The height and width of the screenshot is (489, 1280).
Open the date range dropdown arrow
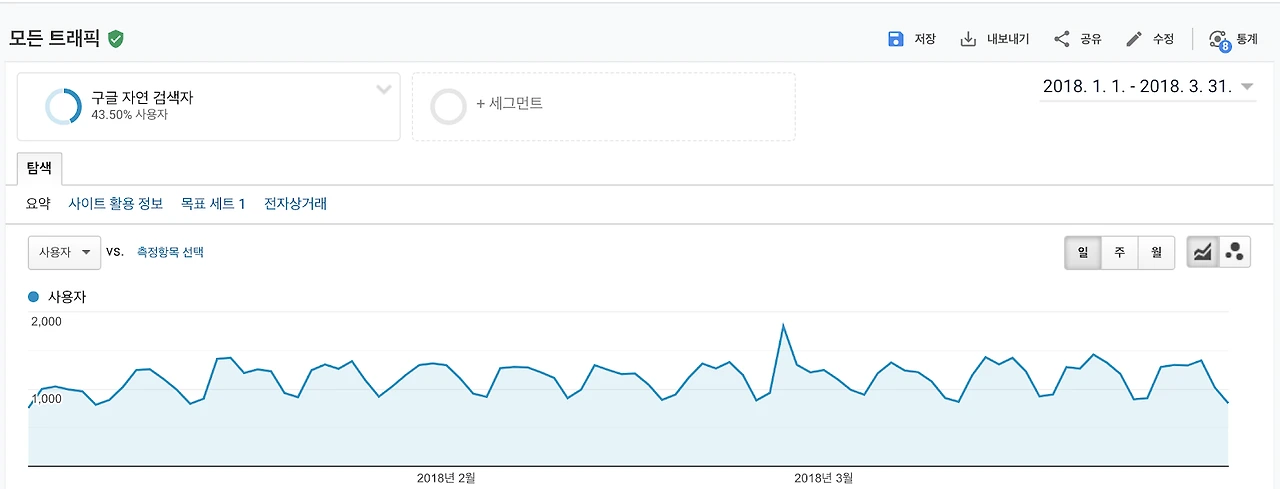(x=1247, y=87)
